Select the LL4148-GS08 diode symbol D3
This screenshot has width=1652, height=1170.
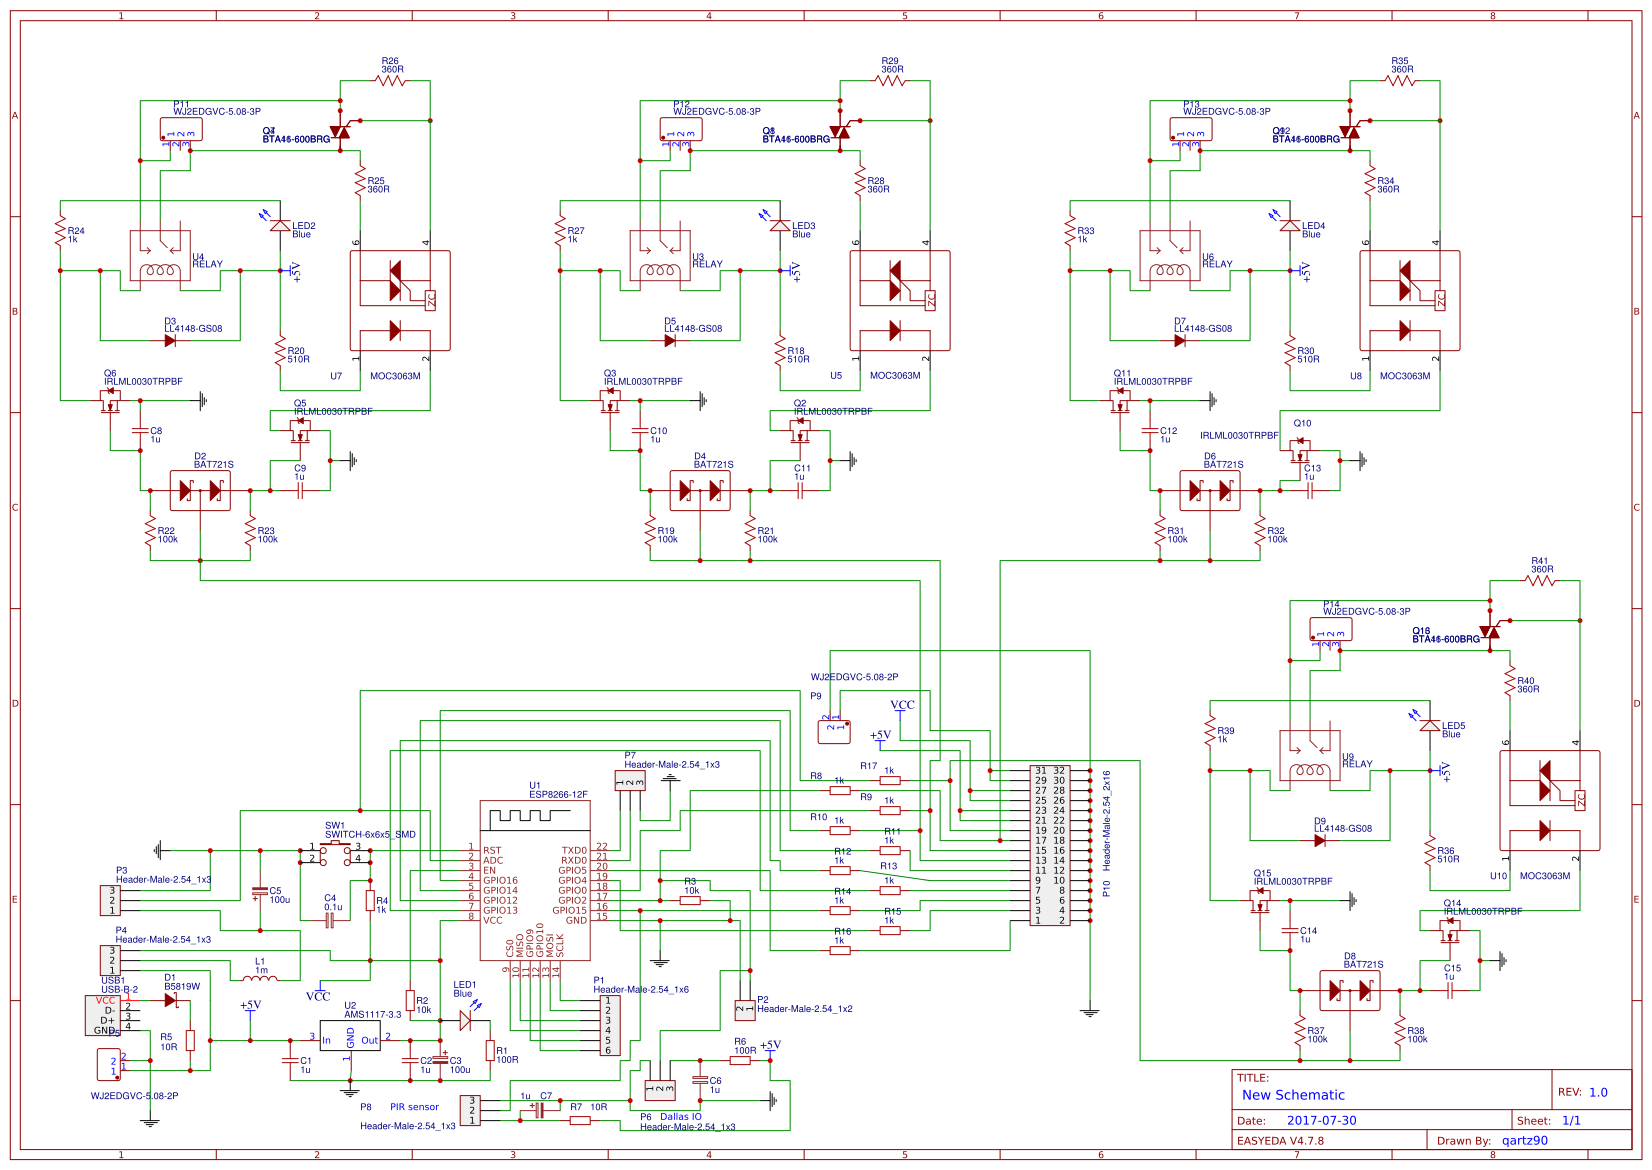172,338
